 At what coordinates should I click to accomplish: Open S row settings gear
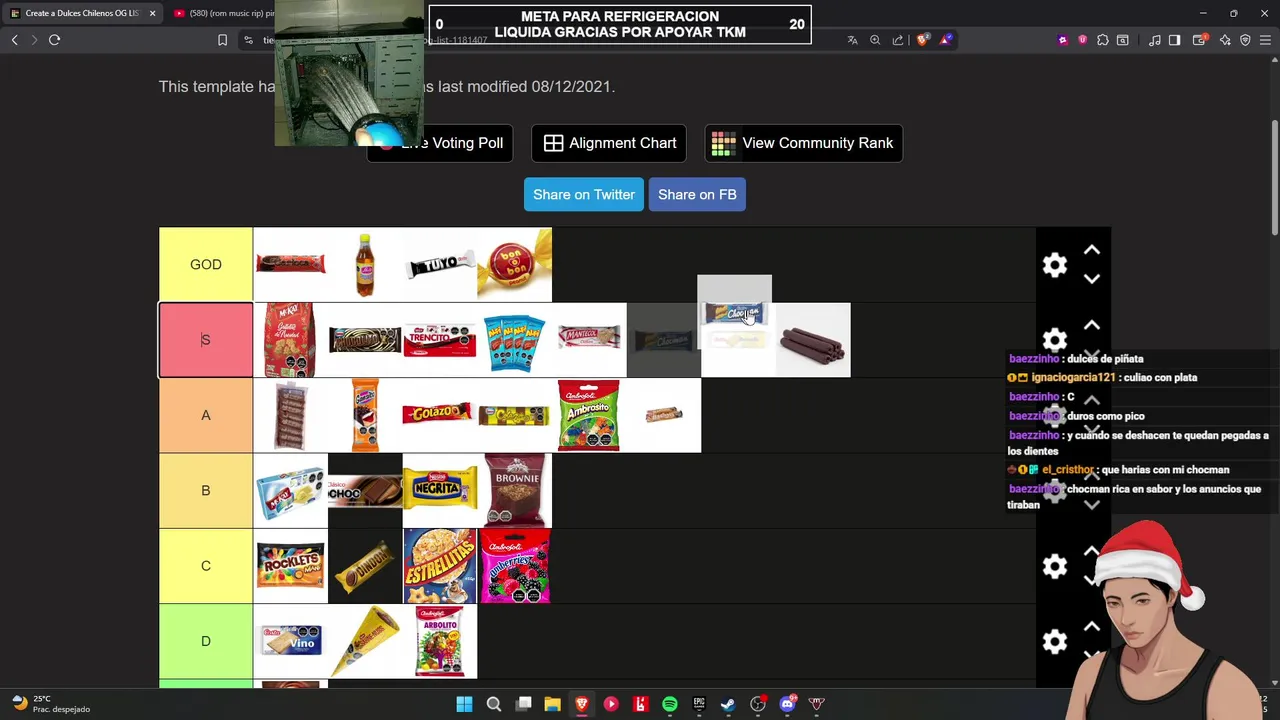(x=1055, y=340)
